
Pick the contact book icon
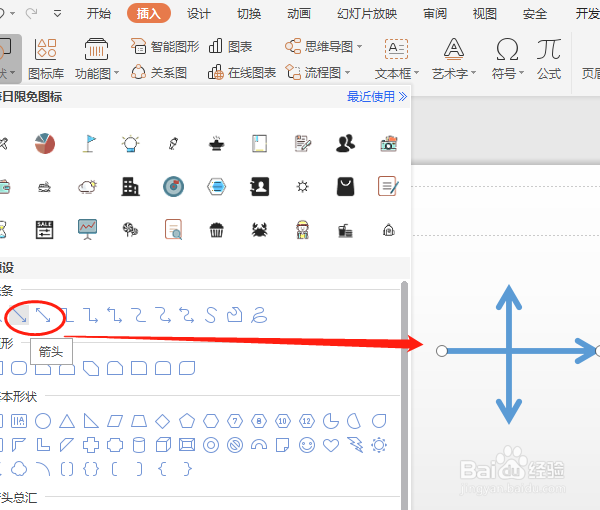pos(259,187)
